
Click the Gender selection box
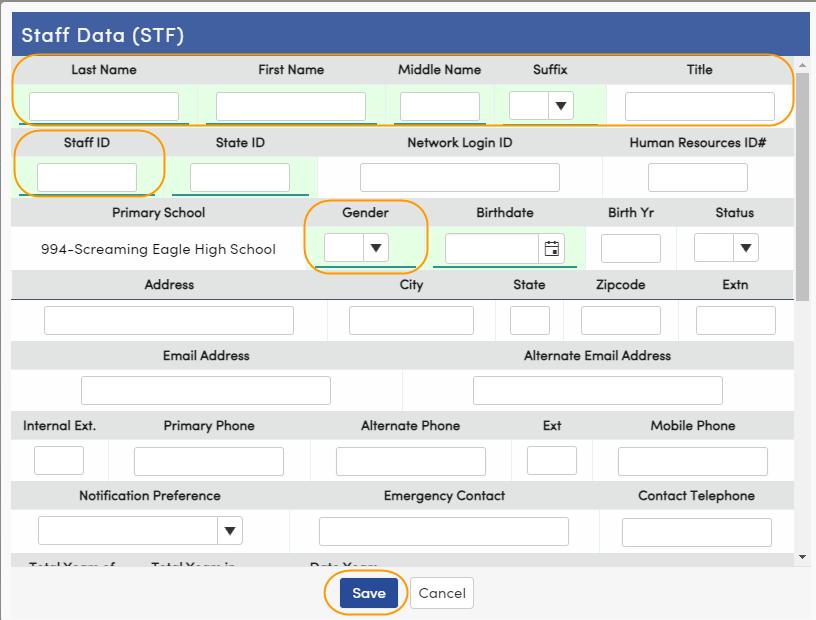tap(344, 247)
